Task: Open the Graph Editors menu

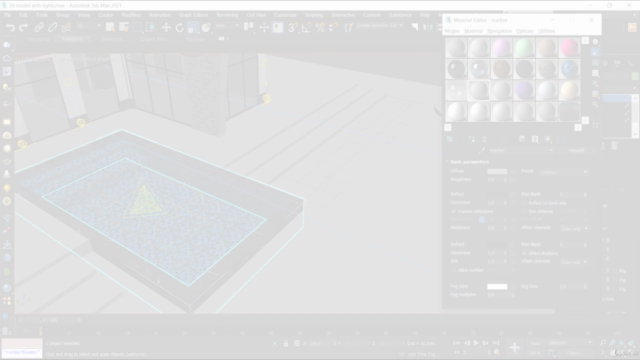Action: coord(193,15)
